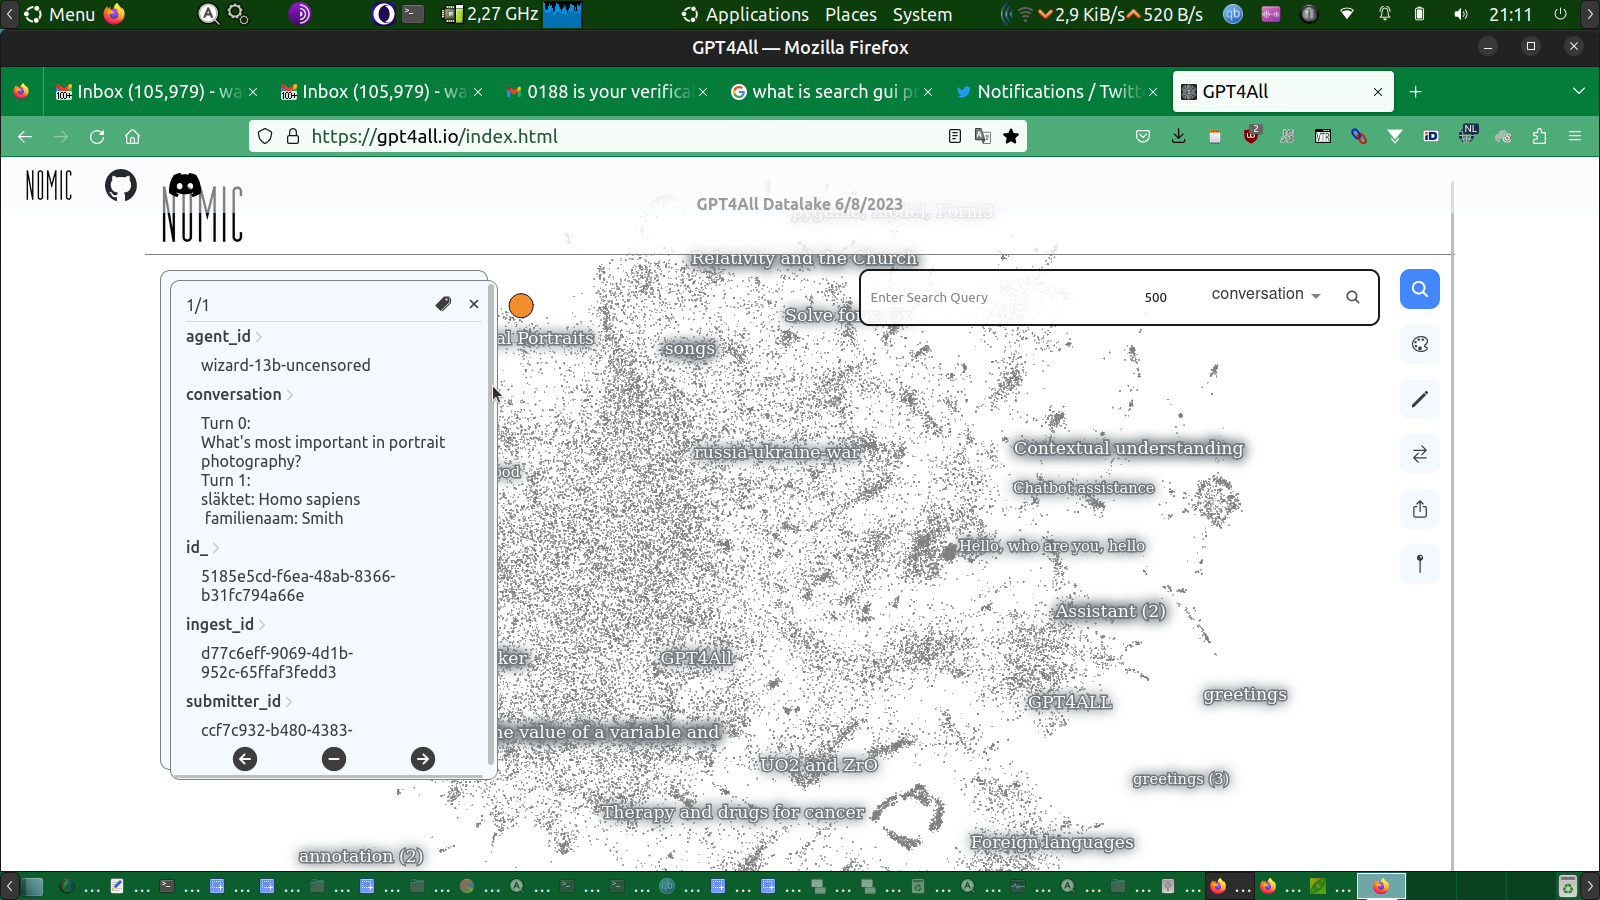Screen dimensions: 1600x900
Task: Open the extensions puzzle icon
Action: point(1539,137)
